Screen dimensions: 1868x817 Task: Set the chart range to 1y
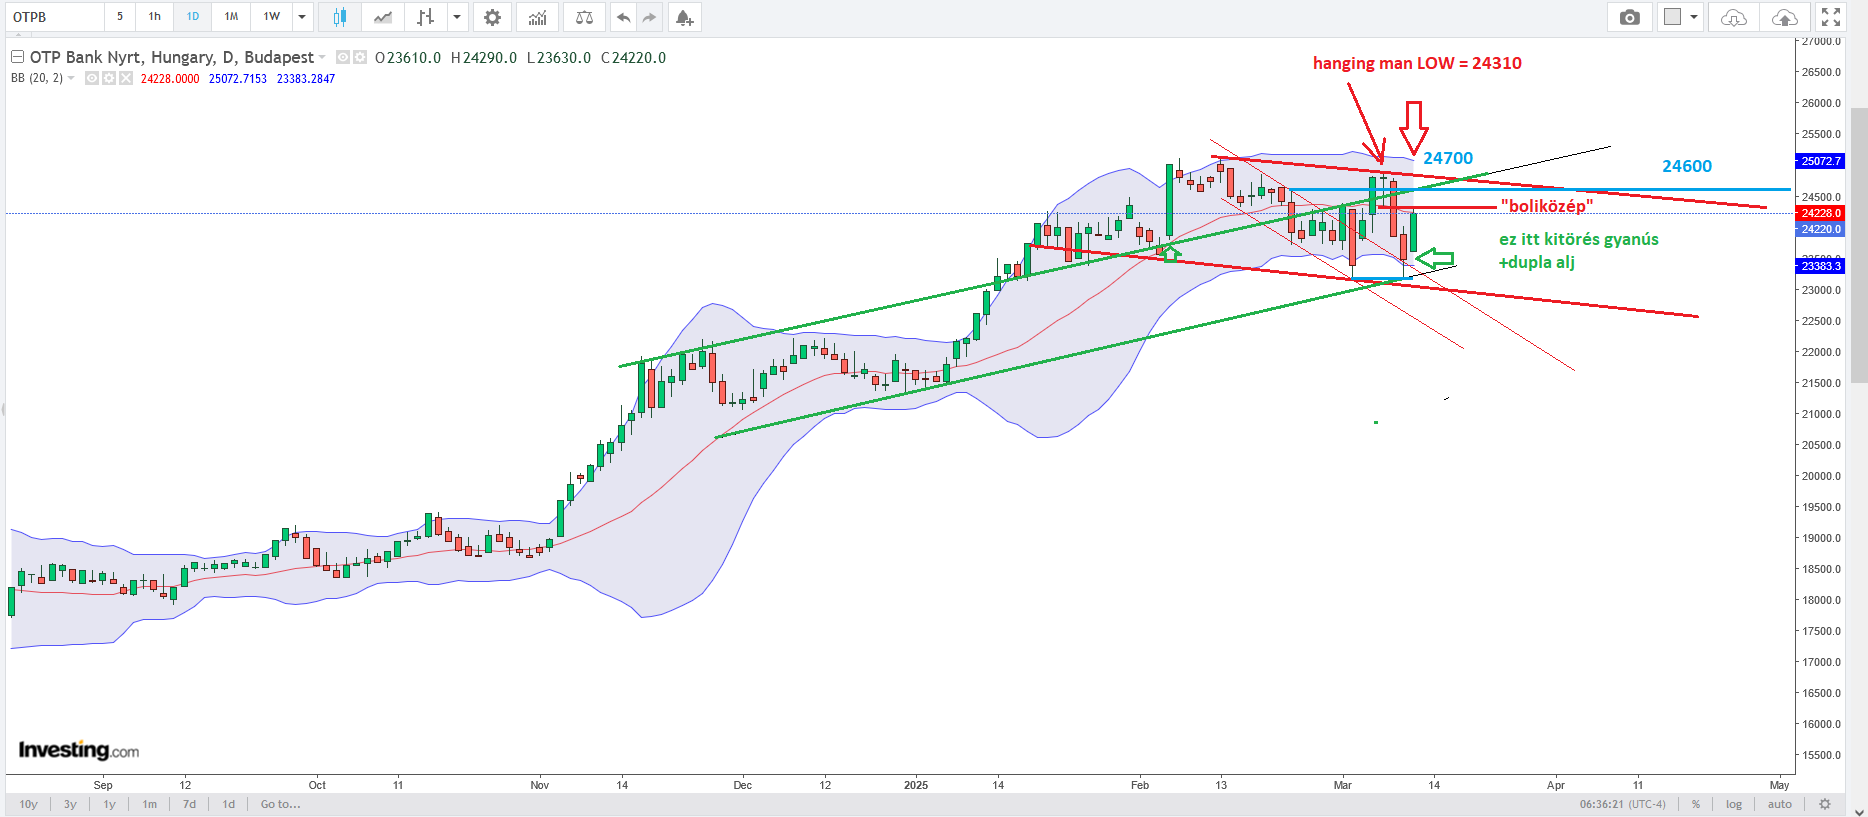[110, 804]
